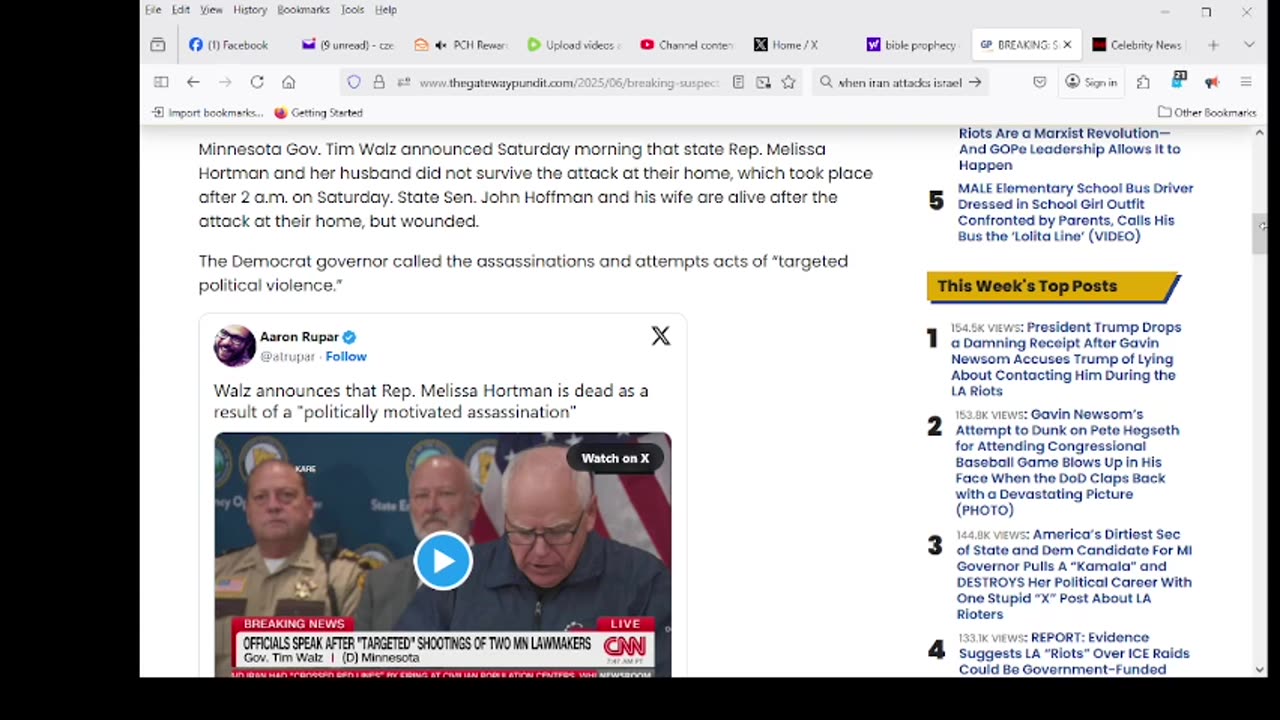1280x720 pixels.
Task: Go back to previous page
Action: coord(193,82)
